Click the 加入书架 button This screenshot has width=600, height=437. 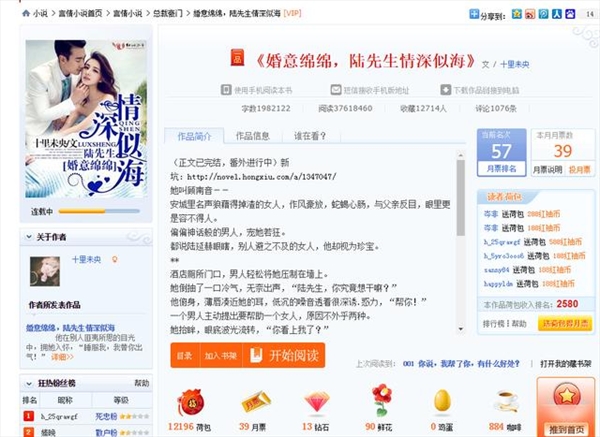pos(221,355)
